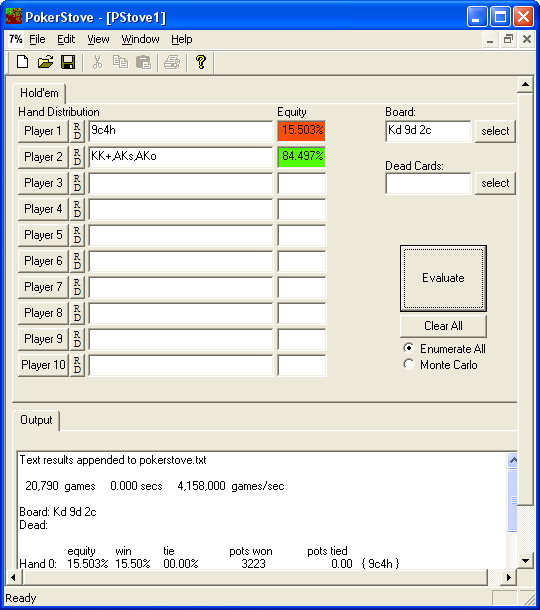The image size is (540, 610).
Task: Click the Player 9 button
Action: click(x=43, y=339)
